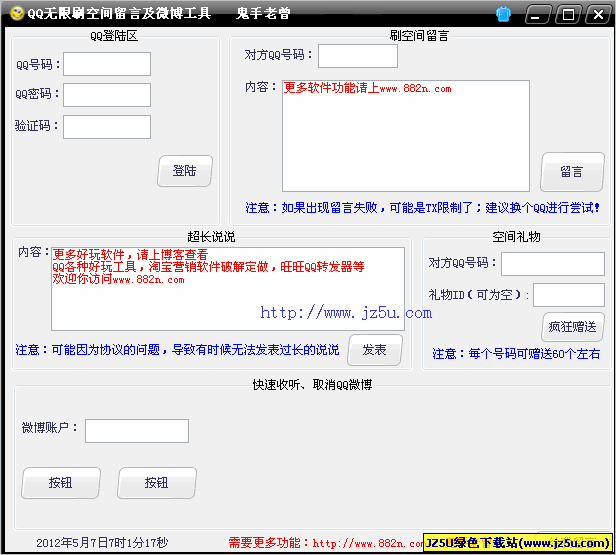Click inside the 超长说说 content text area
616x555 pixels.
tap(228, 289)
